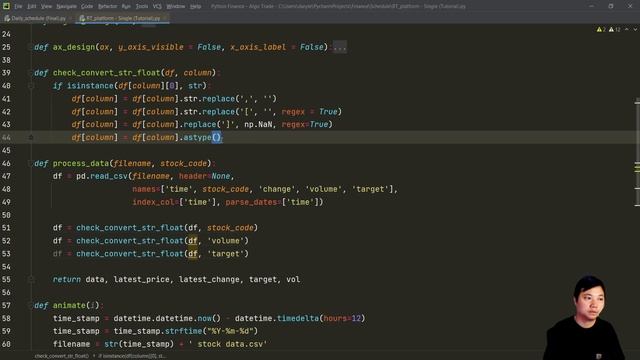Image resolution: width=640 pixels, height=360 pixels.
Task: Open the Navigate menu
Action: 66,7
